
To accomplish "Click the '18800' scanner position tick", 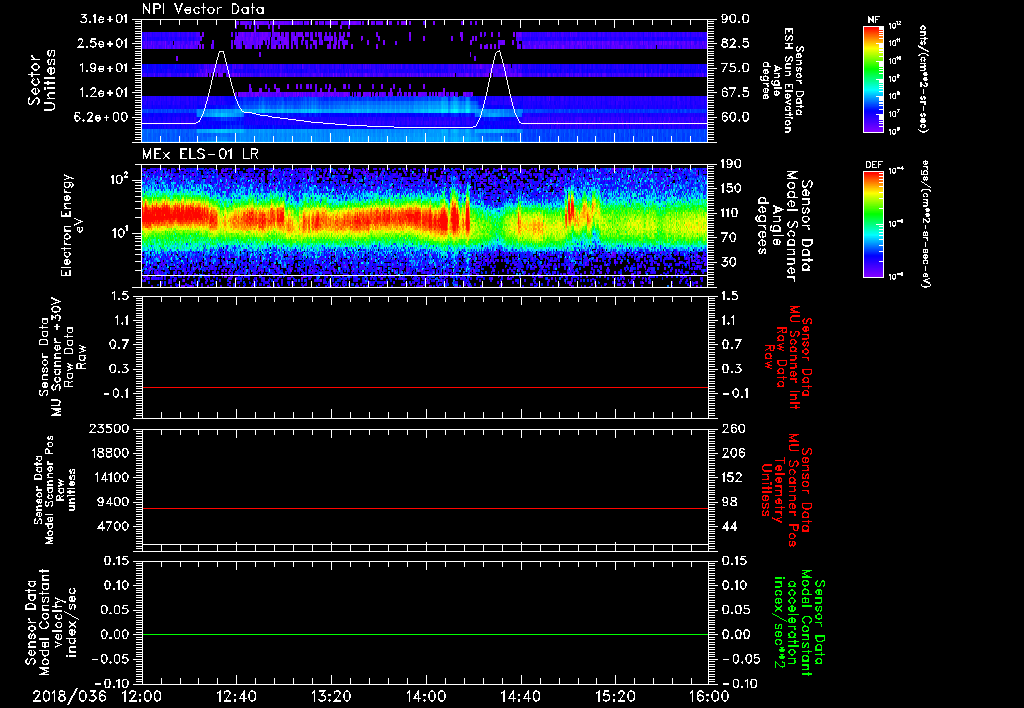I will point(110,453).
